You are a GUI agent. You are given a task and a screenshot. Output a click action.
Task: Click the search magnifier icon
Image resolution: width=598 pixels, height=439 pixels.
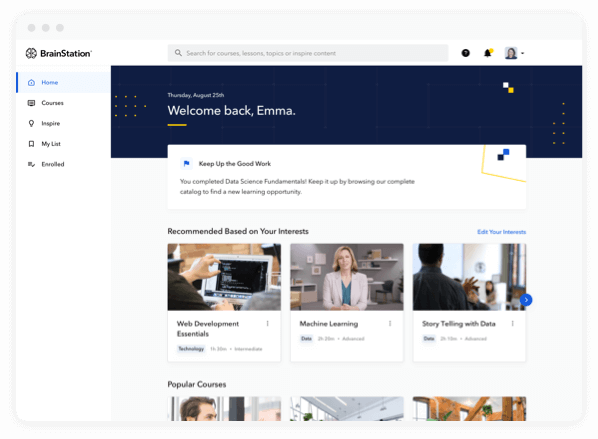[x=178, y=53]
